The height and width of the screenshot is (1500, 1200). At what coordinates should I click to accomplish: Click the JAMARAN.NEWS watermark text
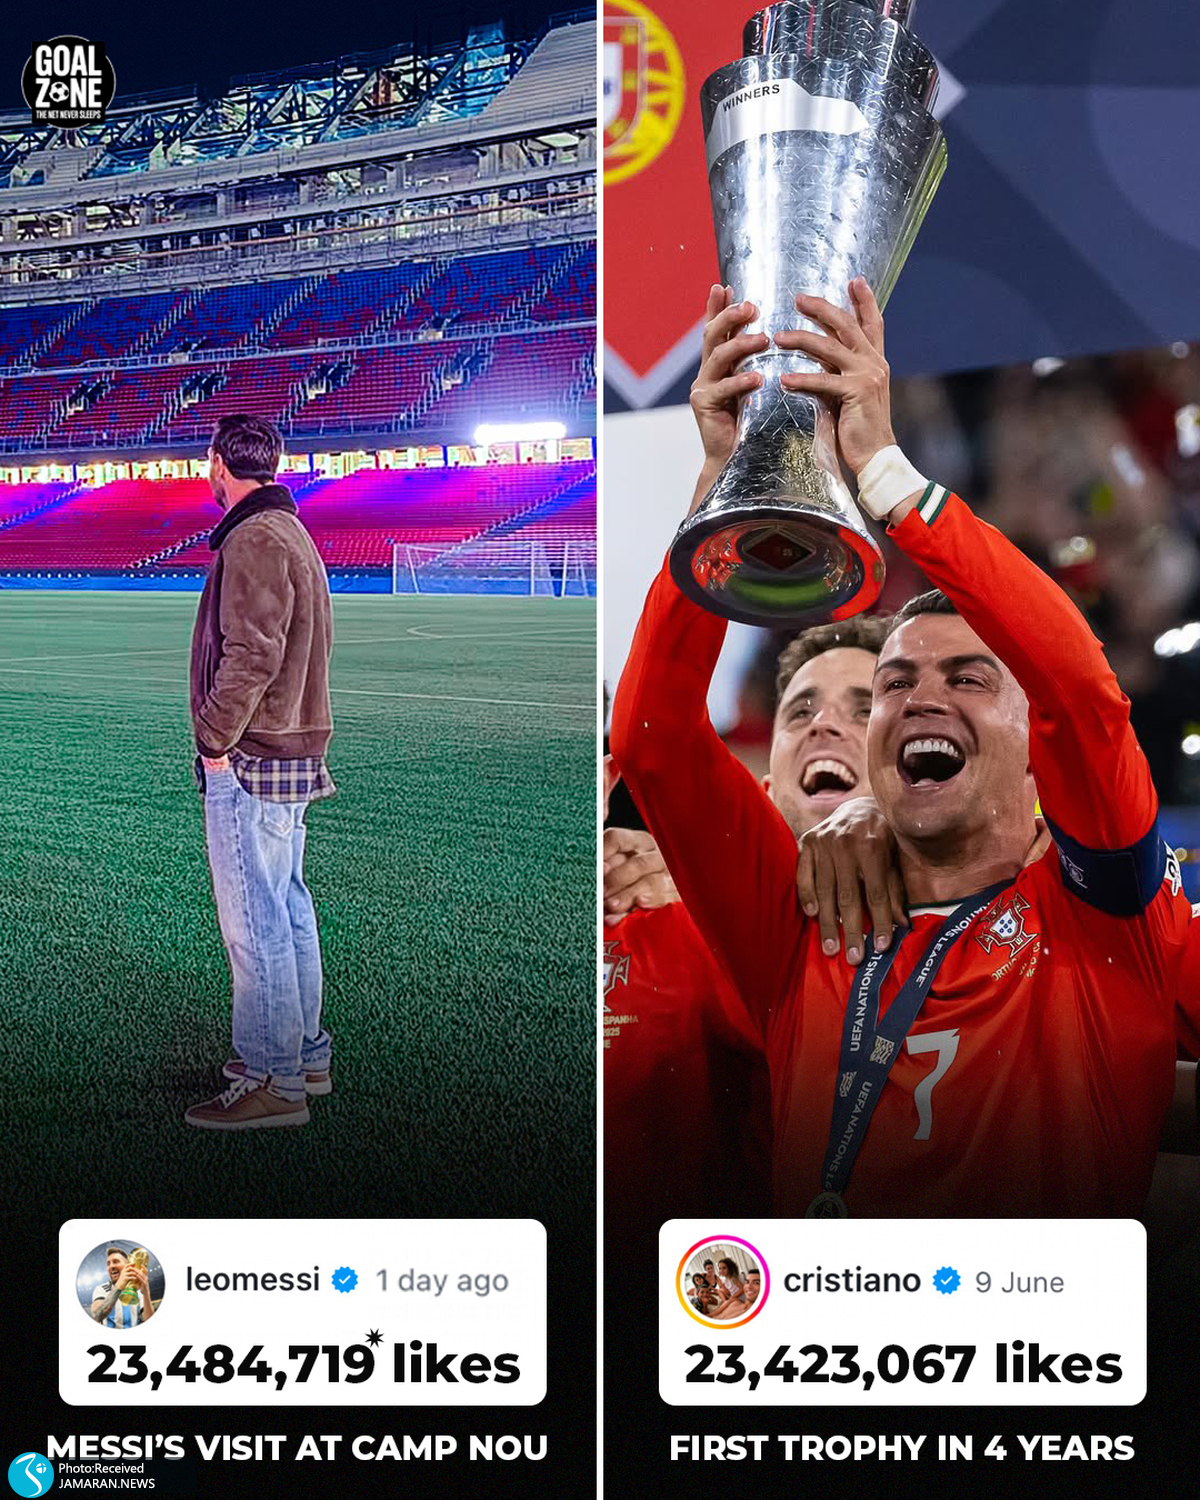pos(106,1483)
